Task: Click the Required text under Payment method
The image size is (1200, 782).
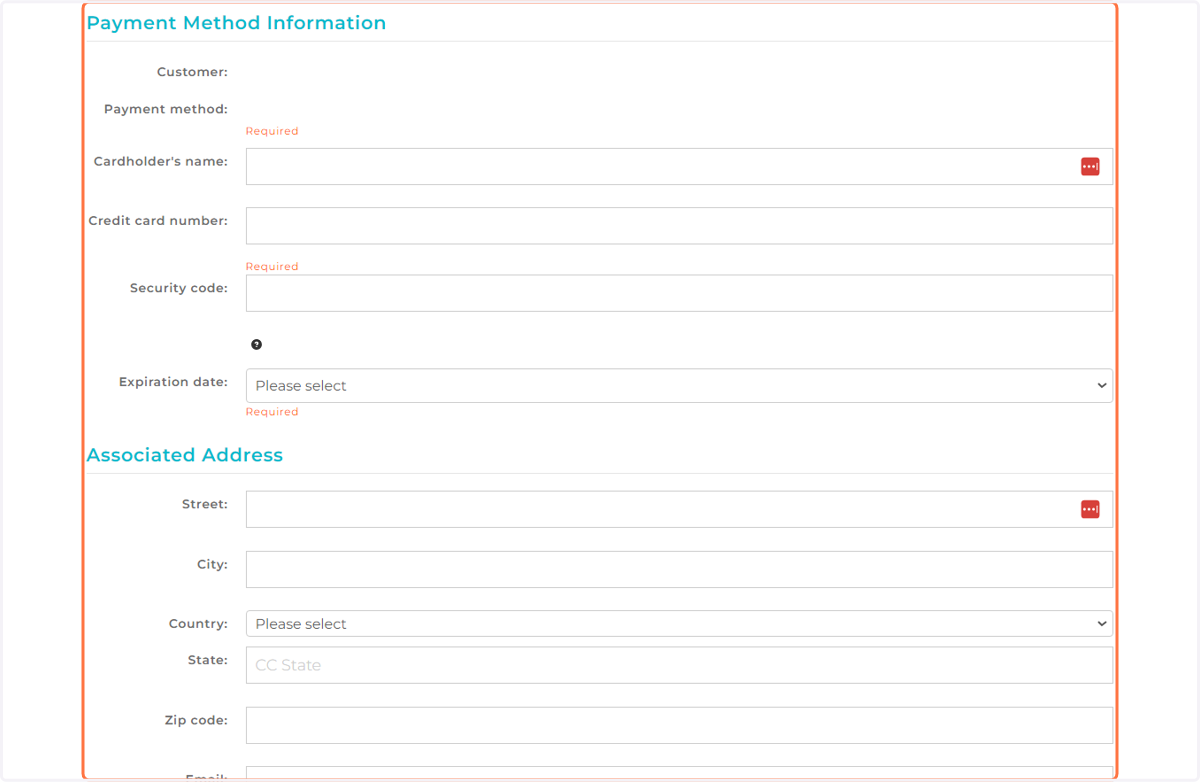Action: pos(272,131)
